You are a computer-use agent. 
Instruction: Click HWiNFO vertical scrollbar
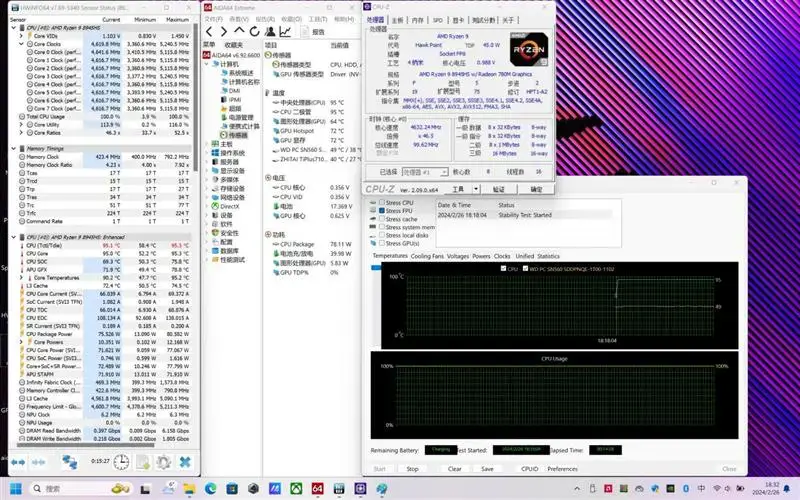coord(196,97)
